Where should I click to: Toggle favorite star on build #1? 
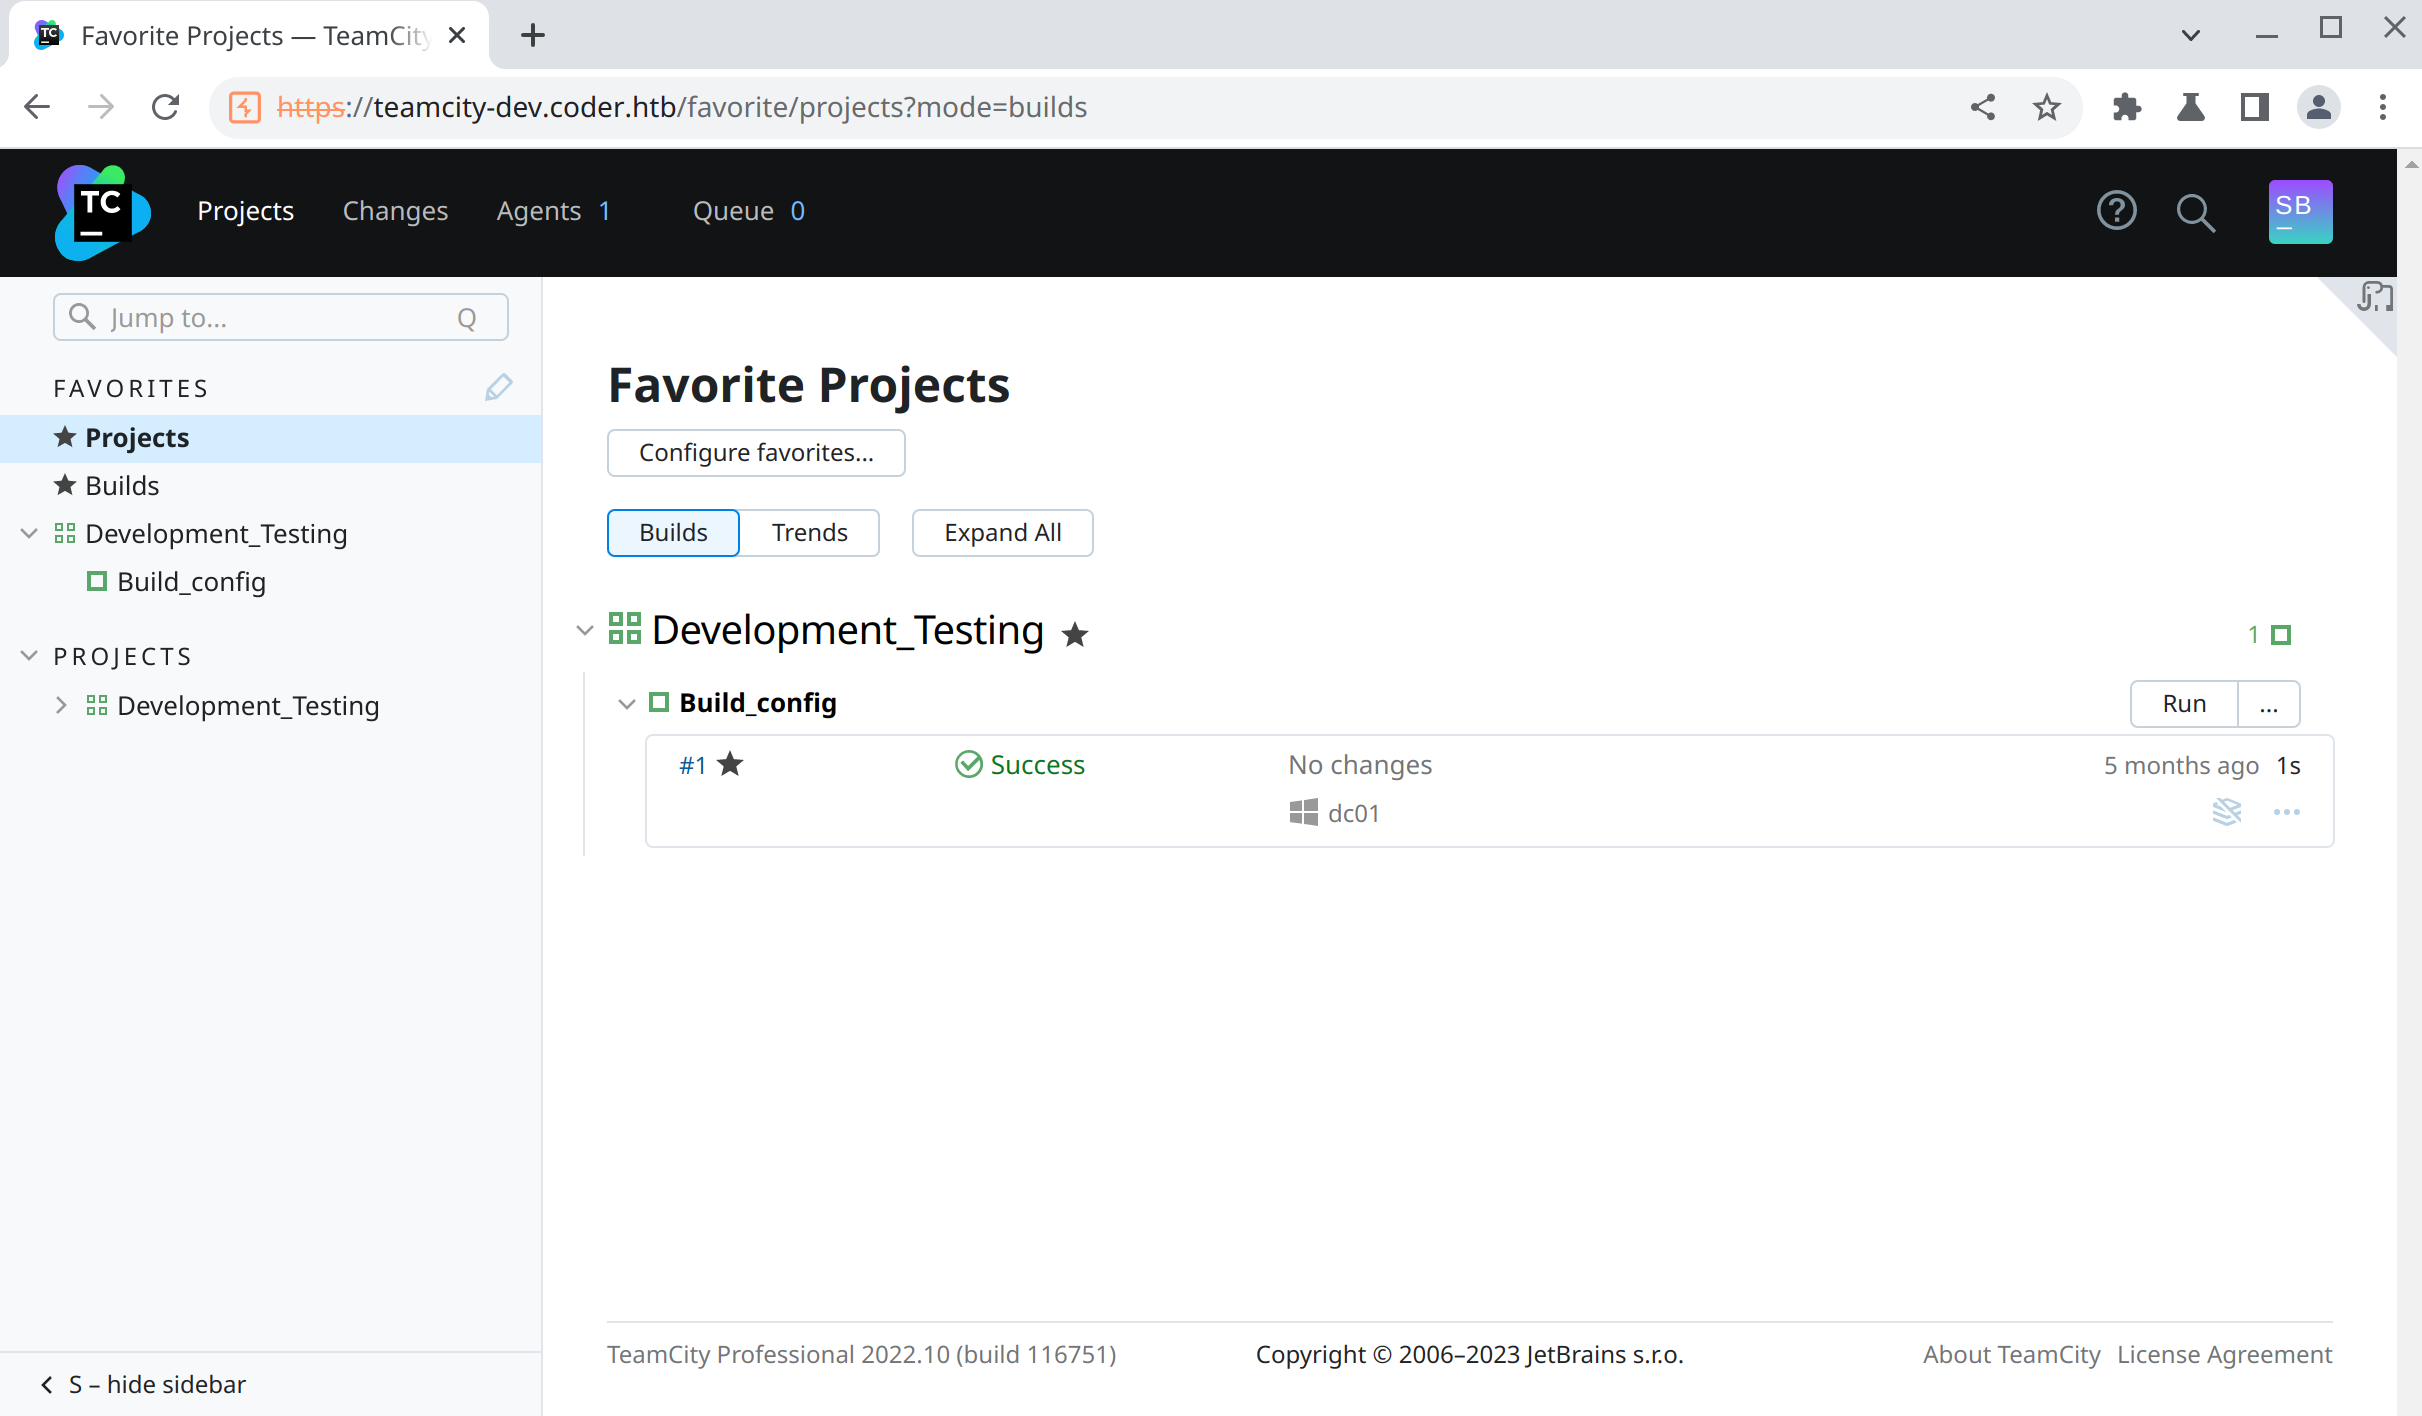(x=731, y=764)
